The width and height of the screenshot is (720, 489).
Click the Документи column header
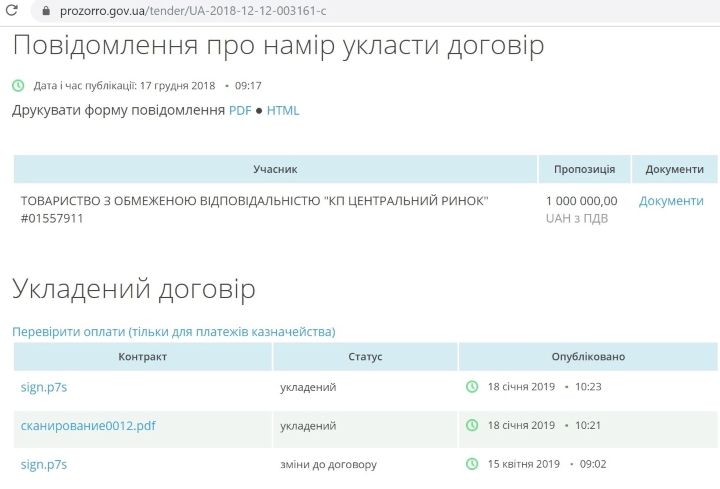tap(675, 169)
